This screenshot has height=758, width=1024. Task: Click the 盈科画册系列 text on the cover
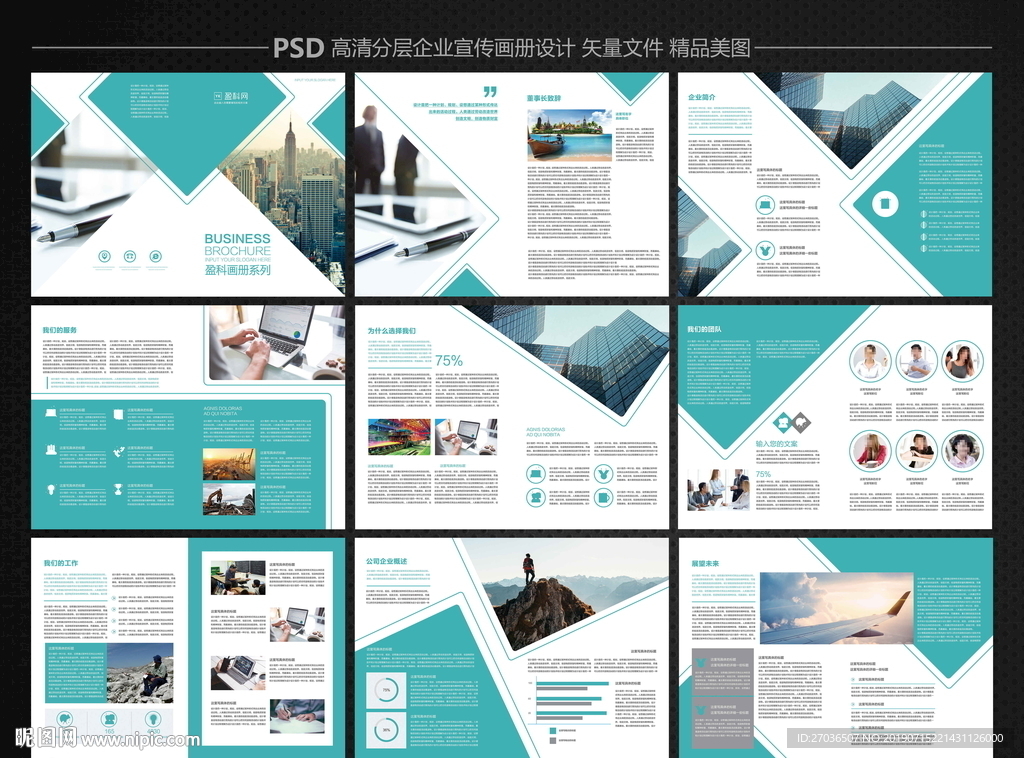point(237,270)
